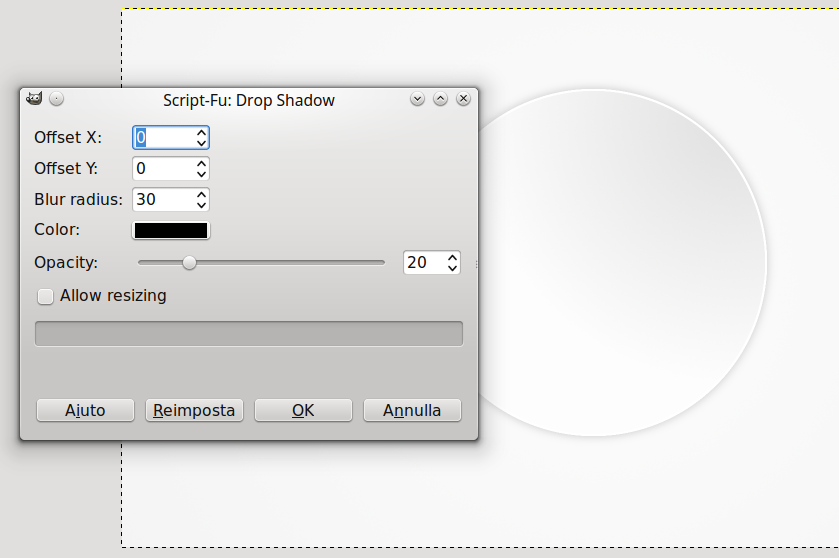
Task: Decrease Opacity with the spinner down arrow
Action: (x=453, y=268)
